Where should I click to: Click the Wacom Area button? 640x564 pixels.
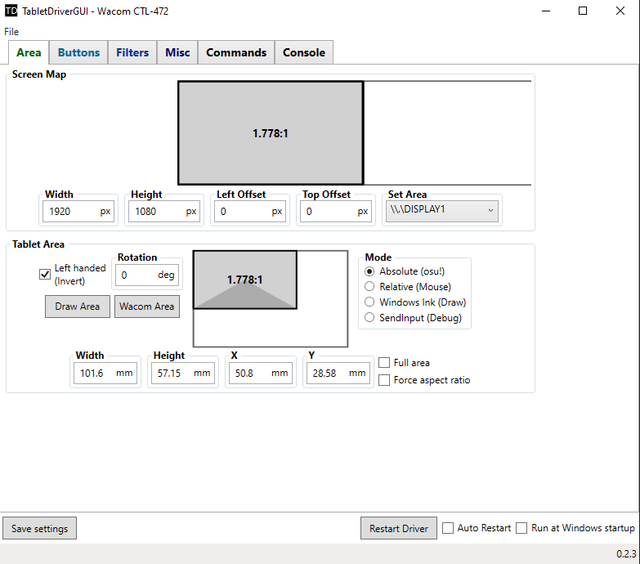[x=147, y=306]
